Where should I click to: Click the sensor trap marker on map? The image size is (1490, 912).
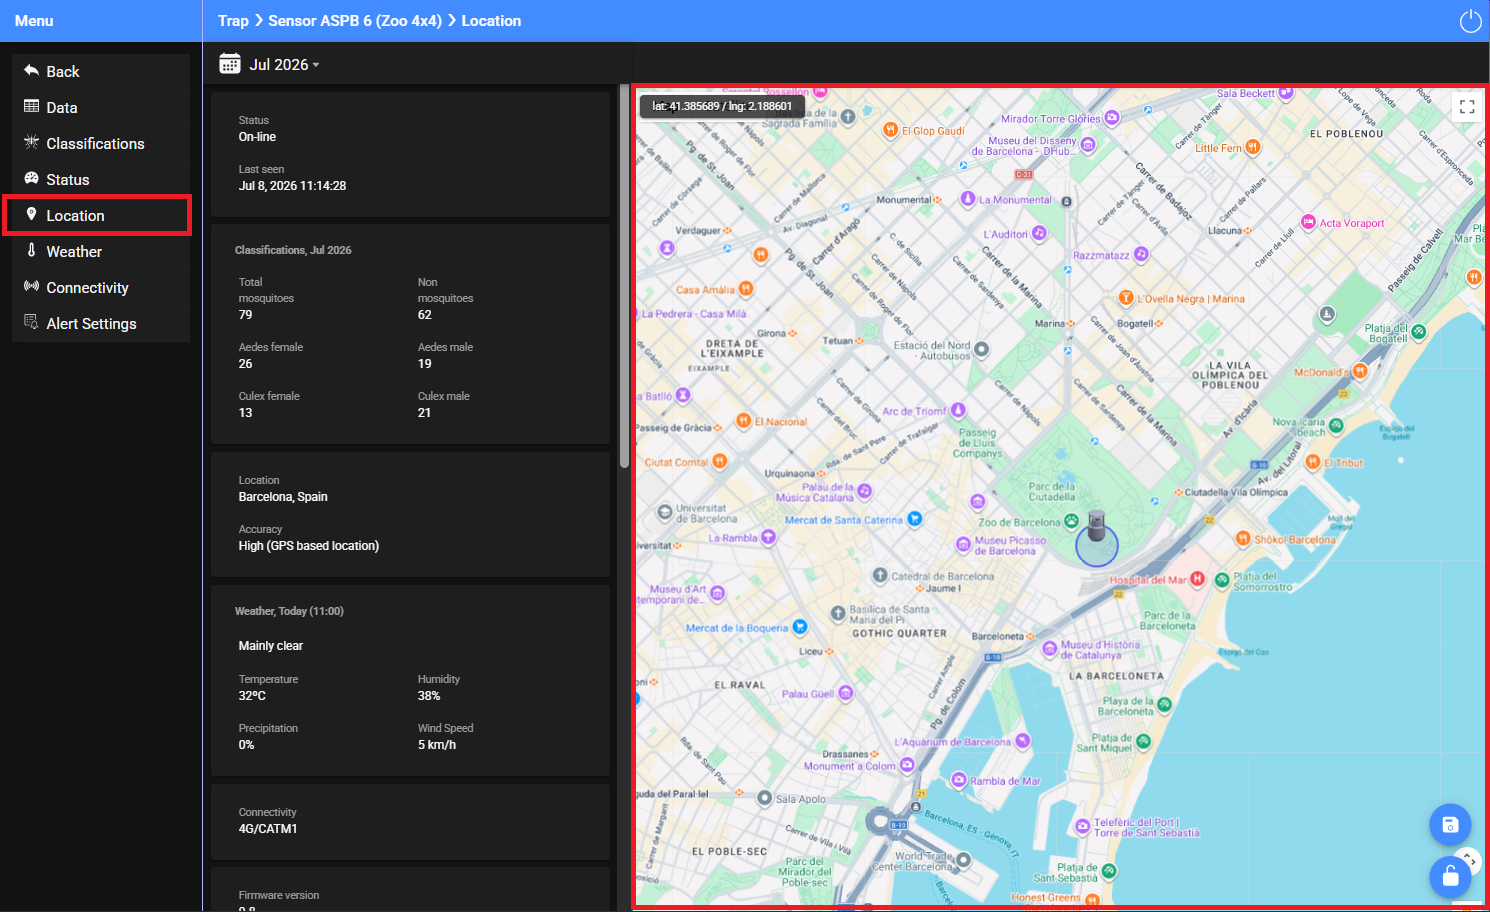point(1097,526)
